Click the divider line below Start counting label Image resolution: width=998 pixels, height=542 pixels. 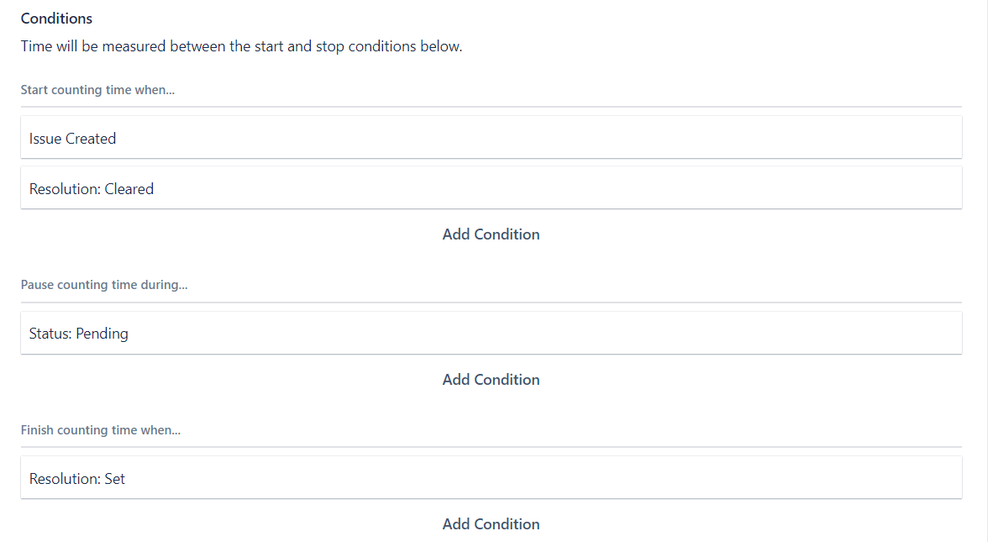pos(491,106)
